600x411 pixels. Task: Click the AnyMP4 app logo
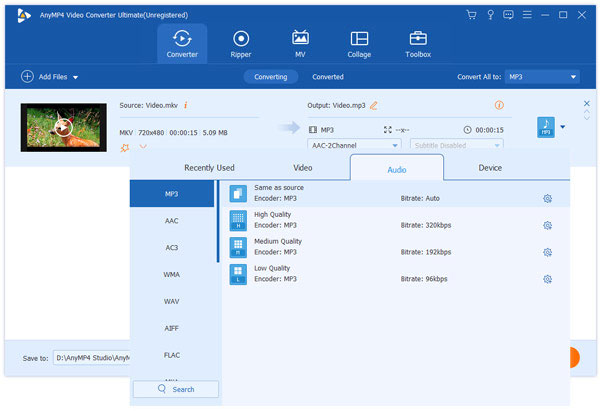click(24, 15)
